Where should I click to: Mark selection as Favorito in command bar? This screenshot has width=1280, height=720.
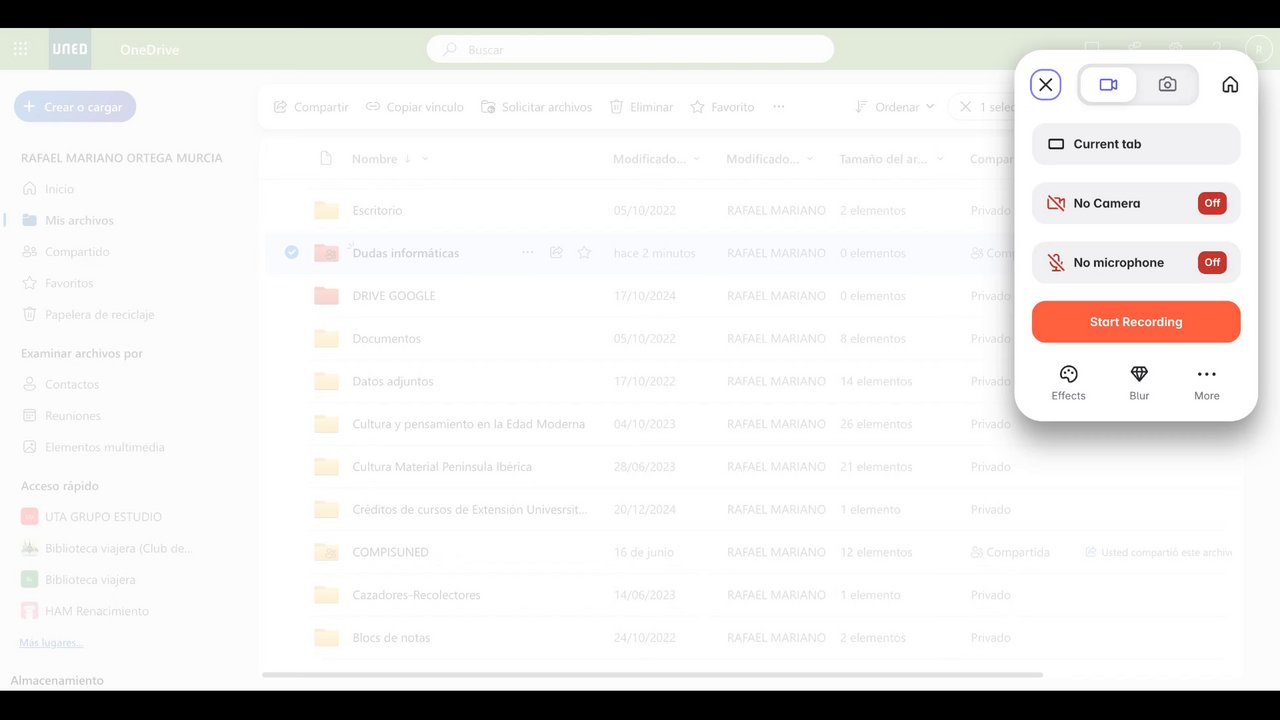coord(722,107)
